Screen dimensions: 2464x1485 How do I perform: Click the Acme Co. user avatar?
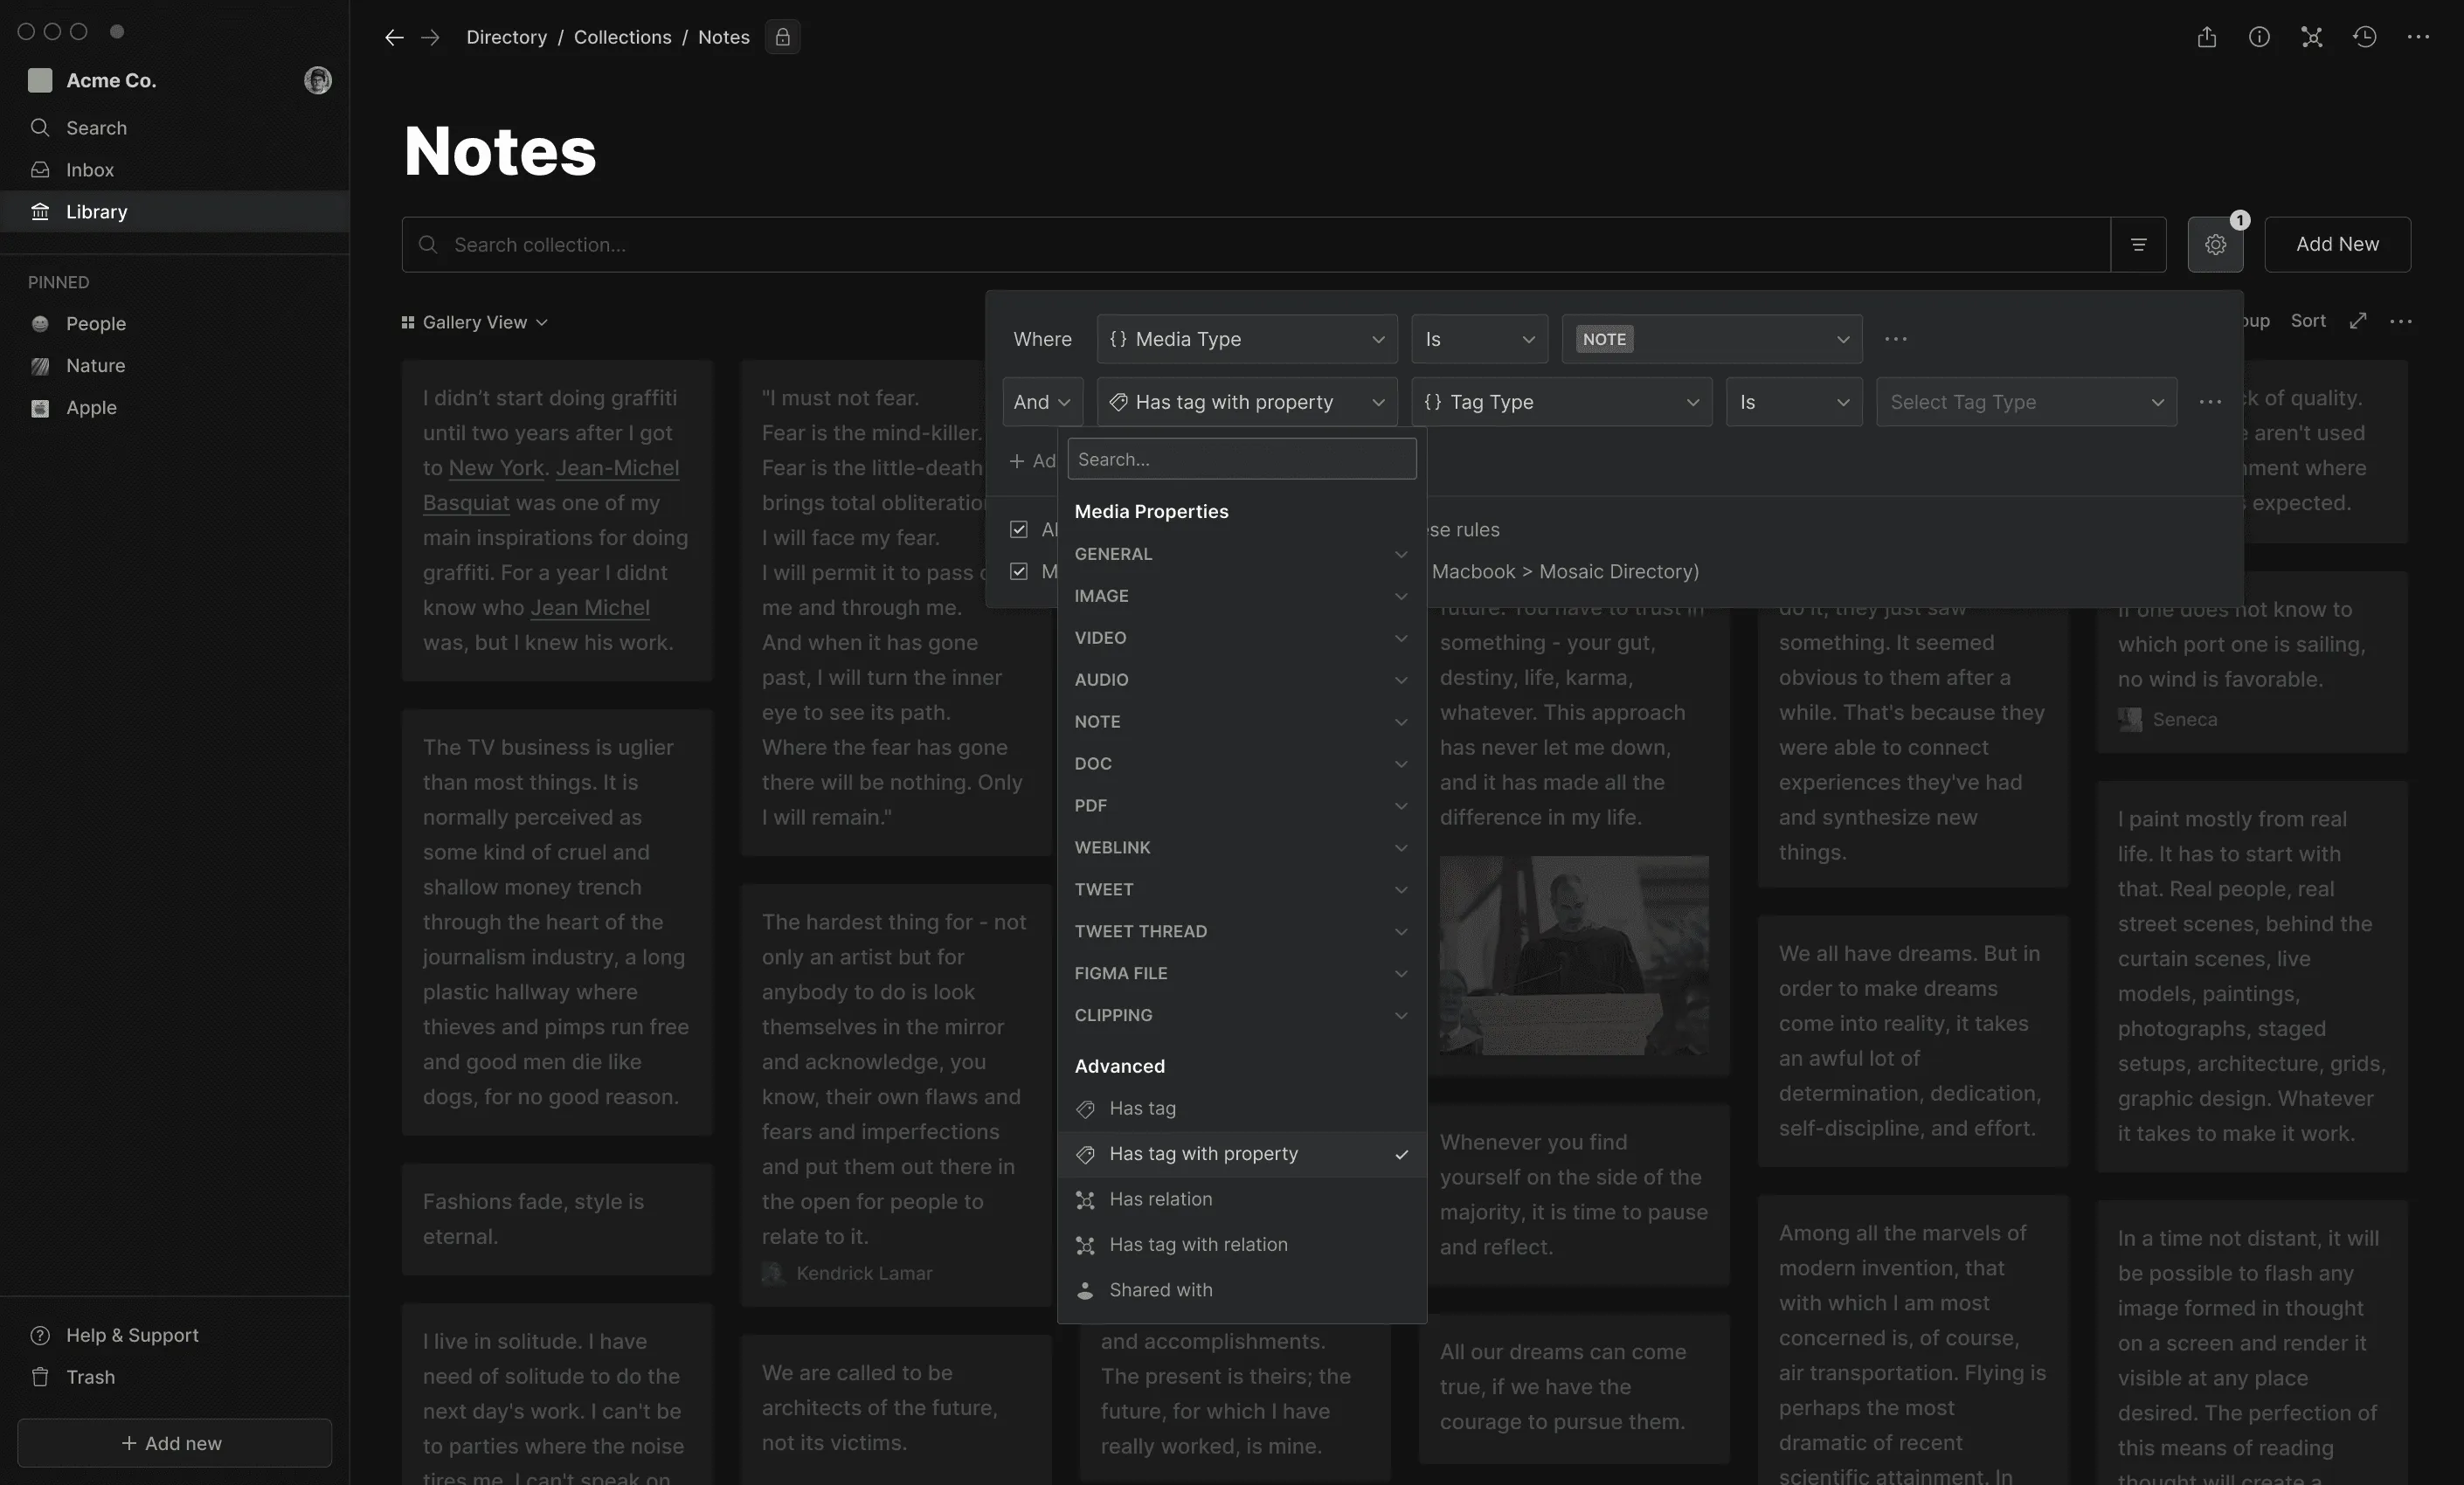coord(318,80)
